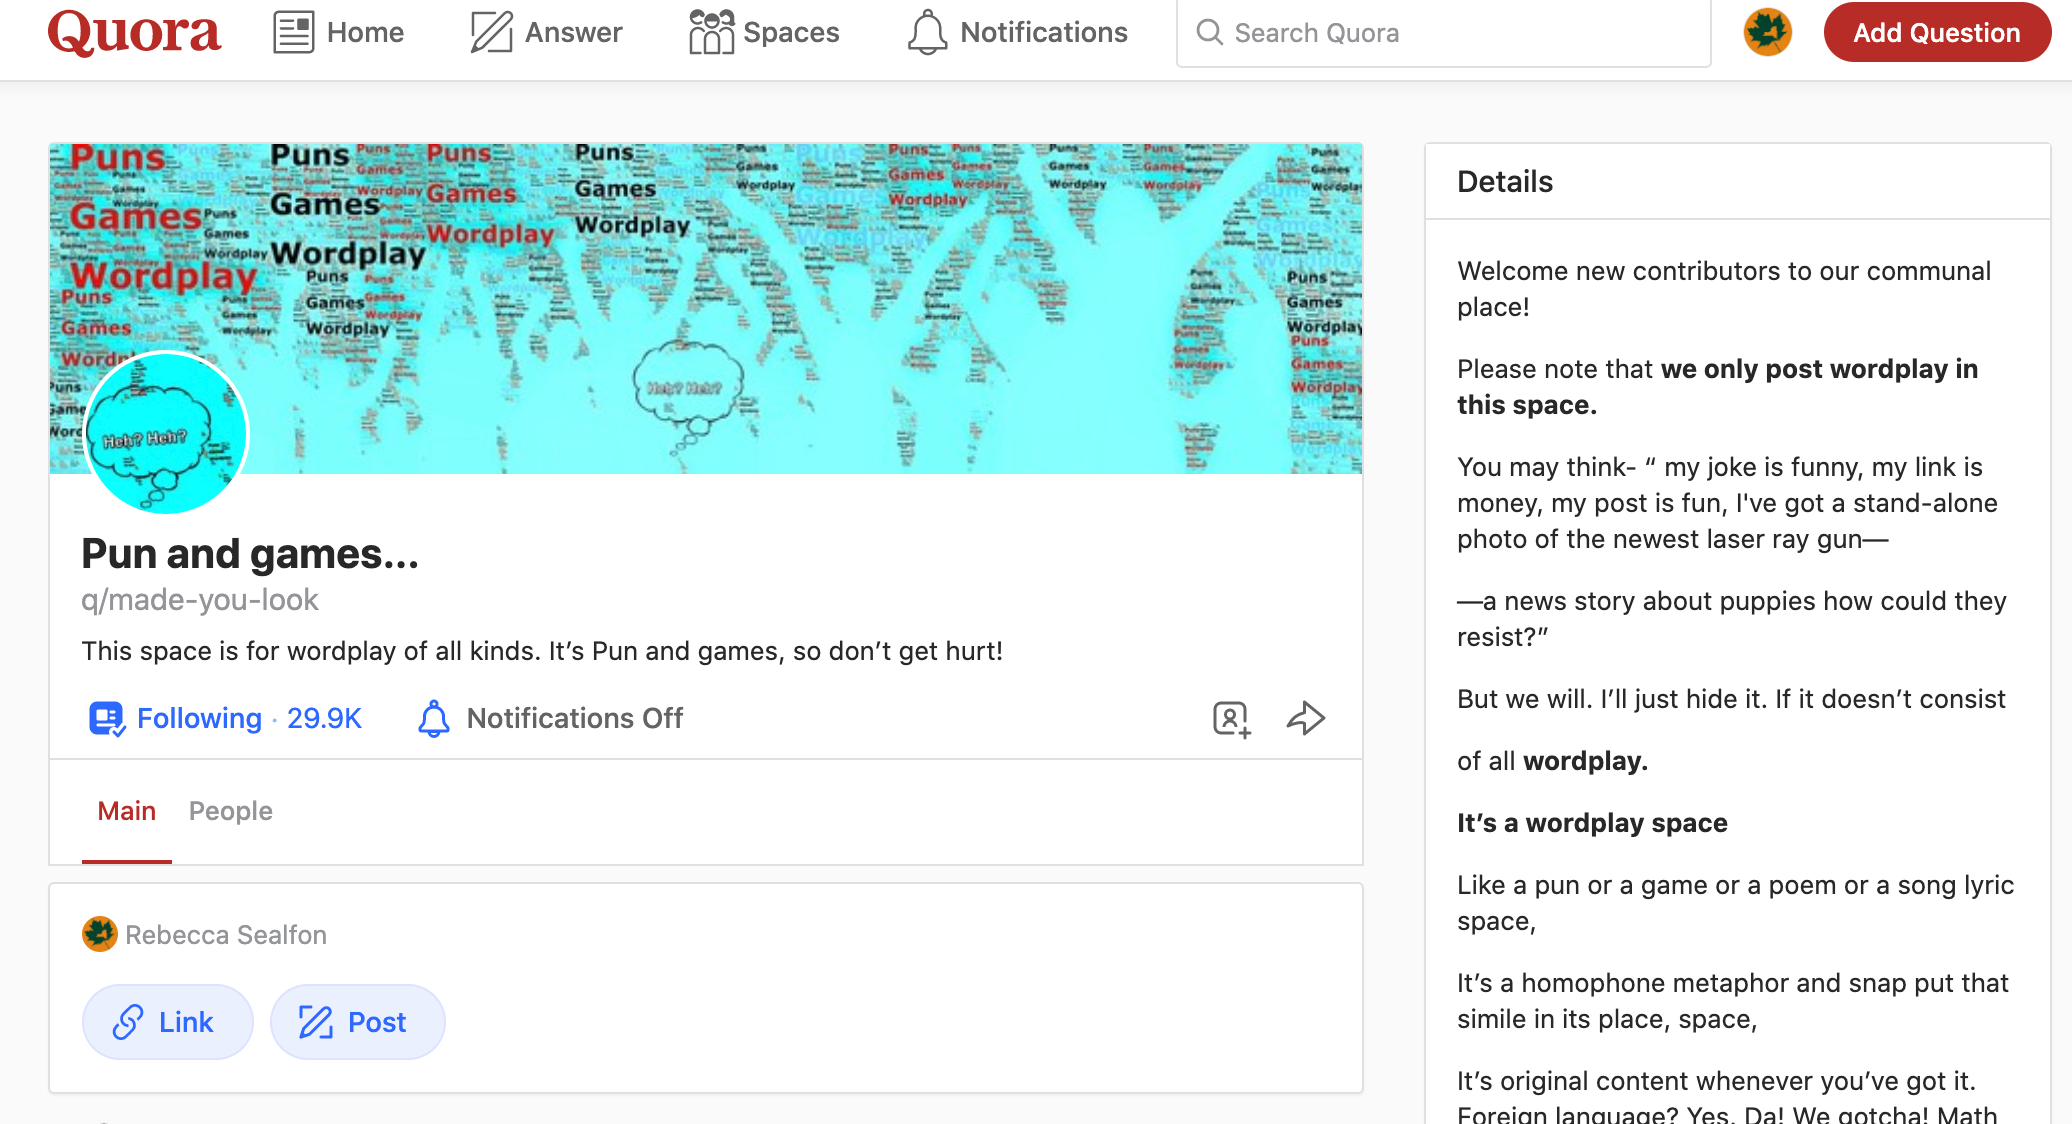This screenshot has height=1124, width=2072.
Task: Click the Rebecca Sealfon author name
Action: point(225,935)
